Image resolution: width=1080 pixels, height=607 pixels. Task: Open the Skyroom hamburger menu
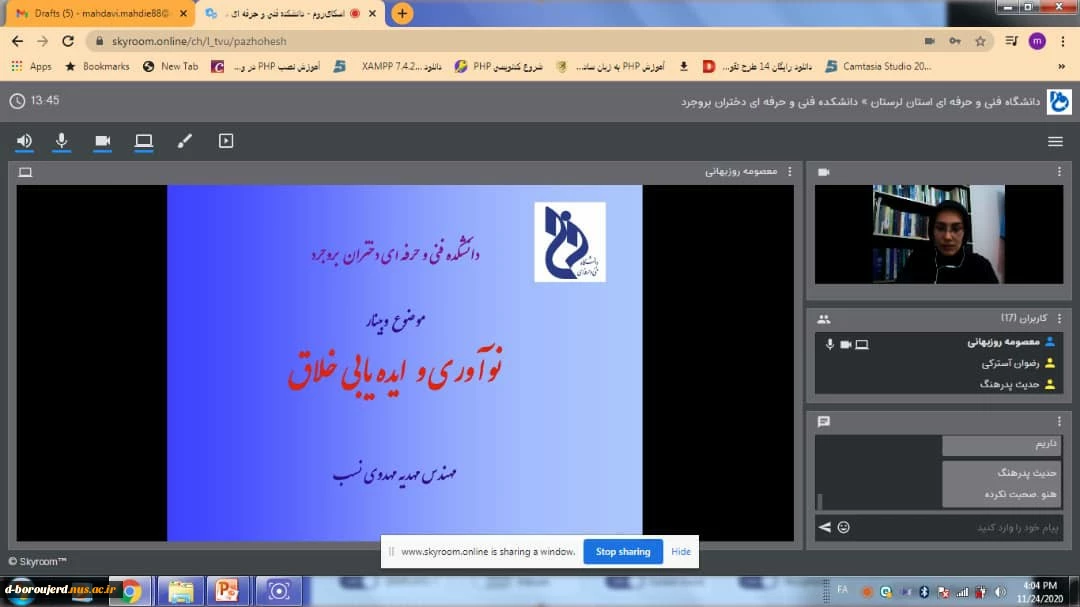click(1055, 141)
